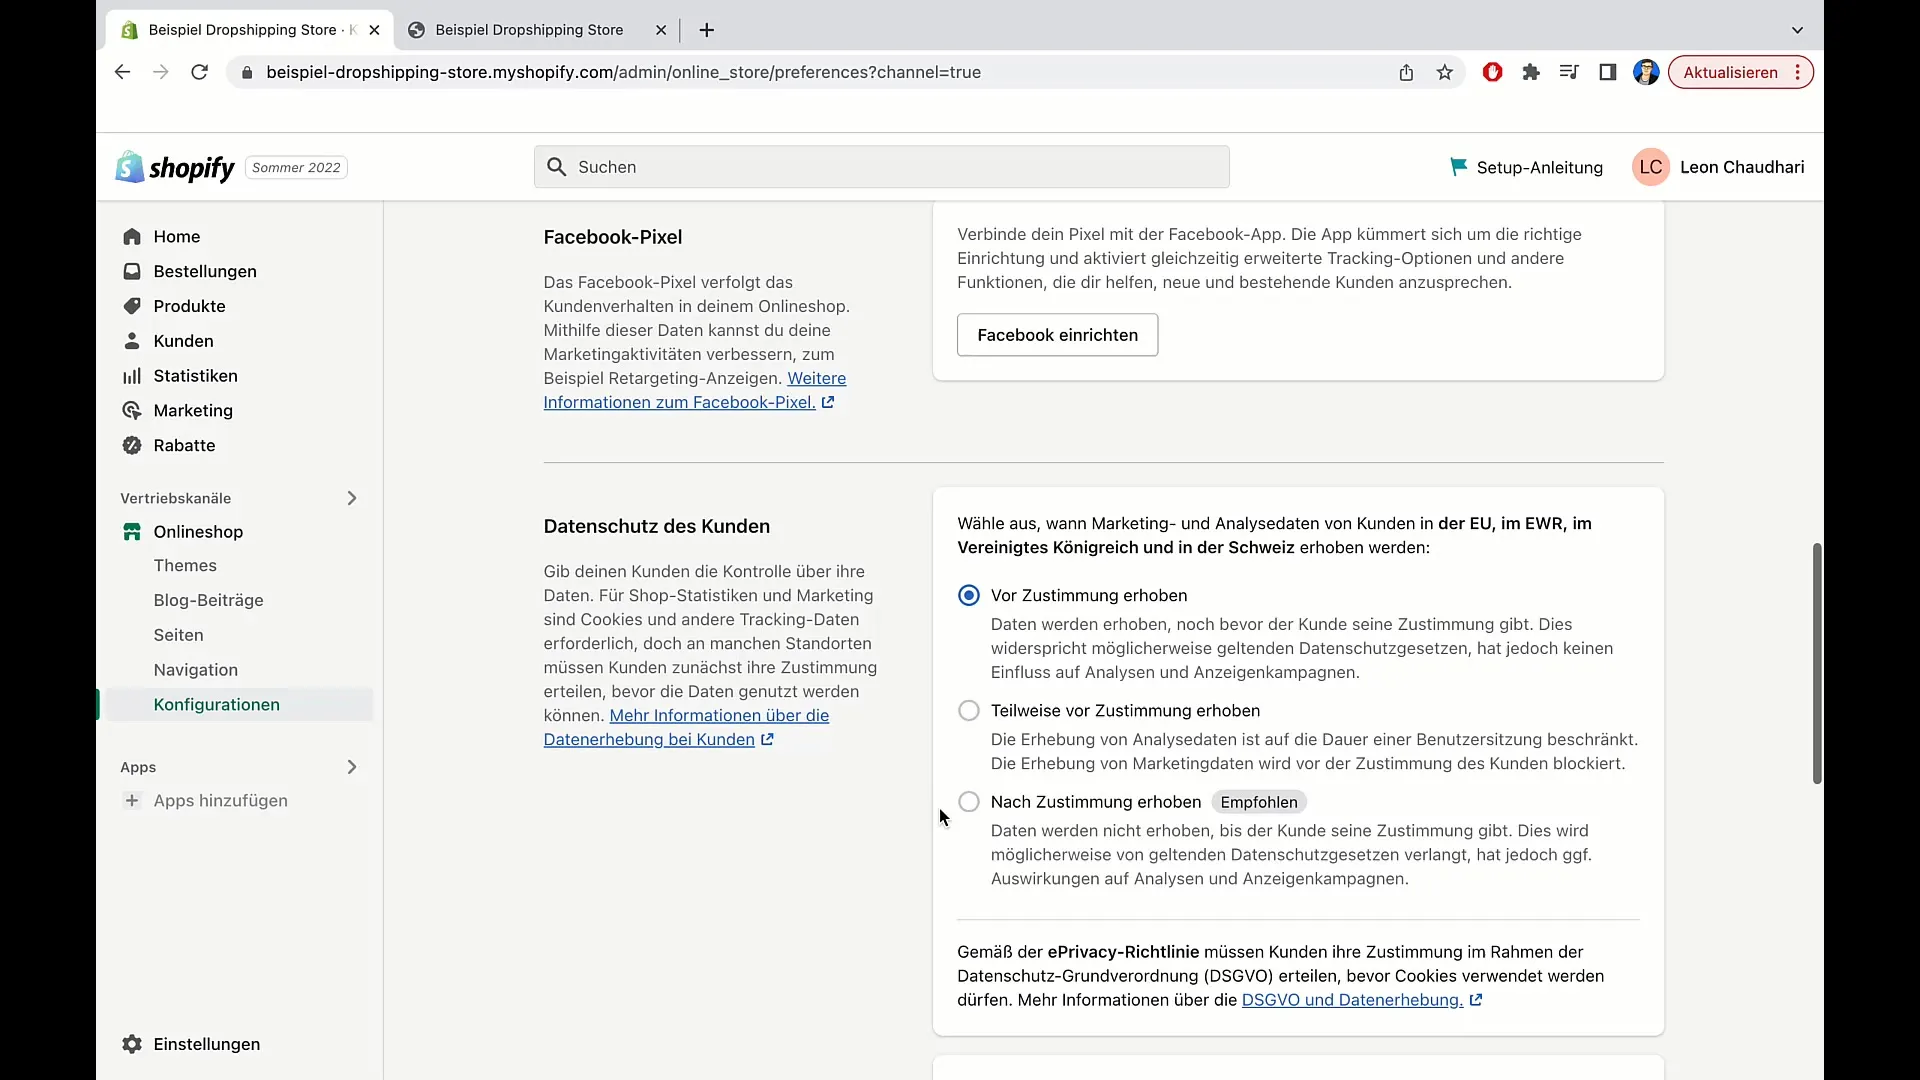
Task: Select 'Nach Zustimmung erhoben' radio option
Action: coord(969,802)
